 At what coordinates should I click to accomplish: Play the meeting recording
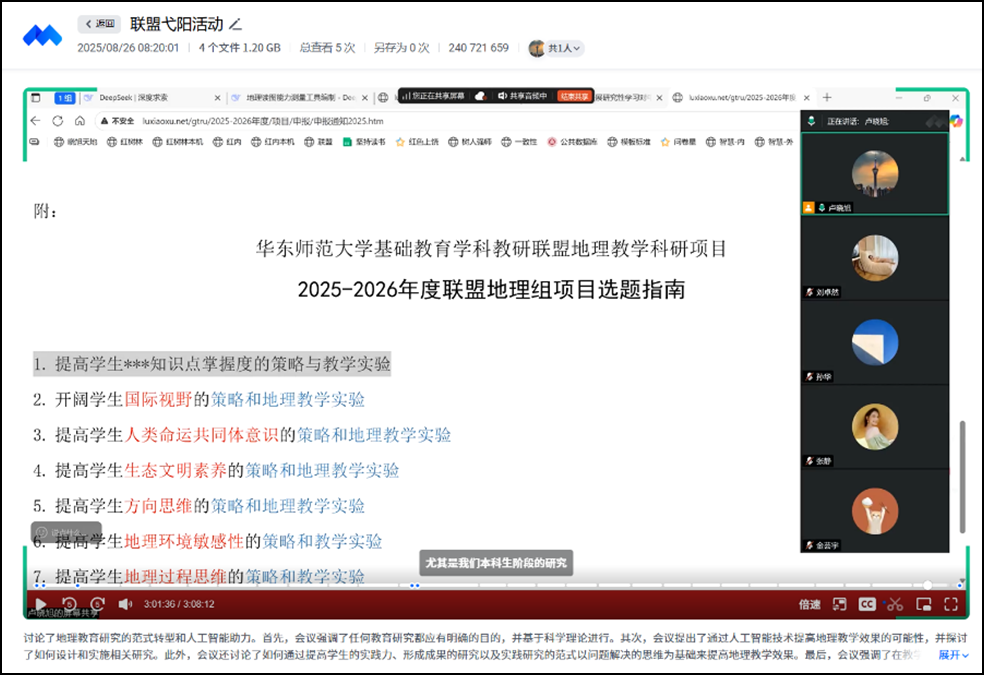pos(41,604)
